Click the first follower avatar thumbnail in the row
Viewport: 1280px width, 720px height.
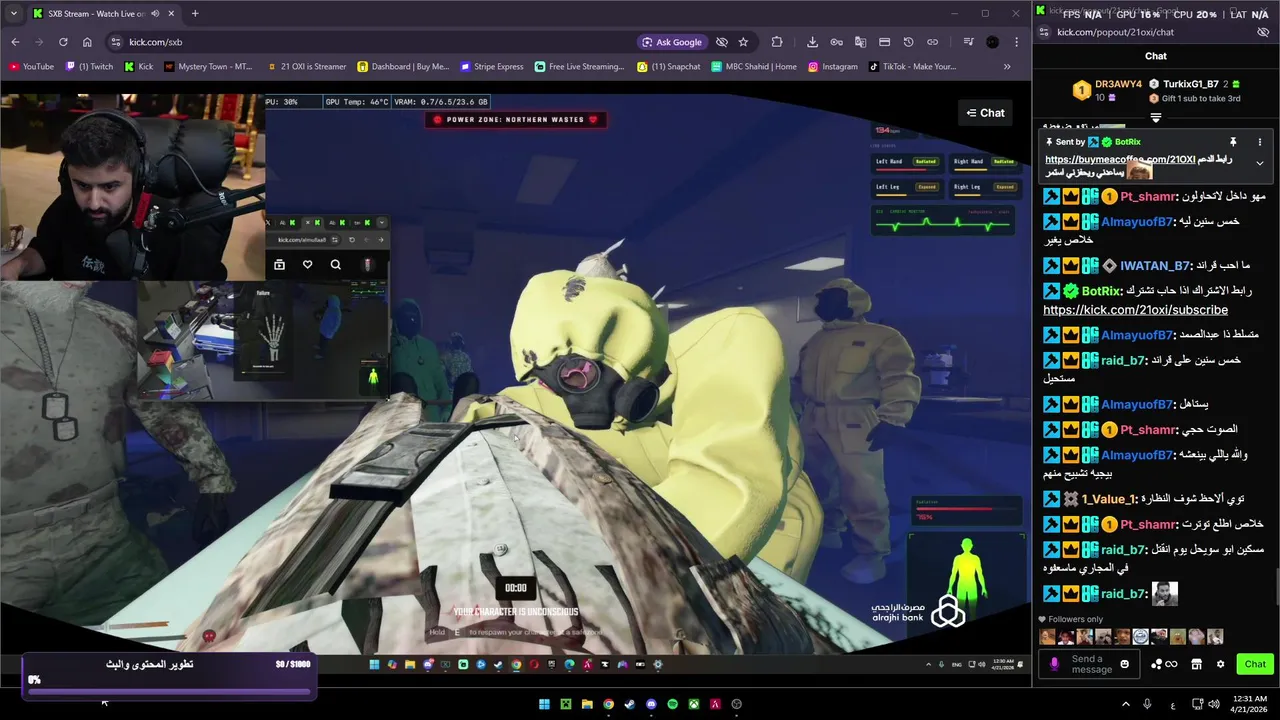pos(1047,636)
